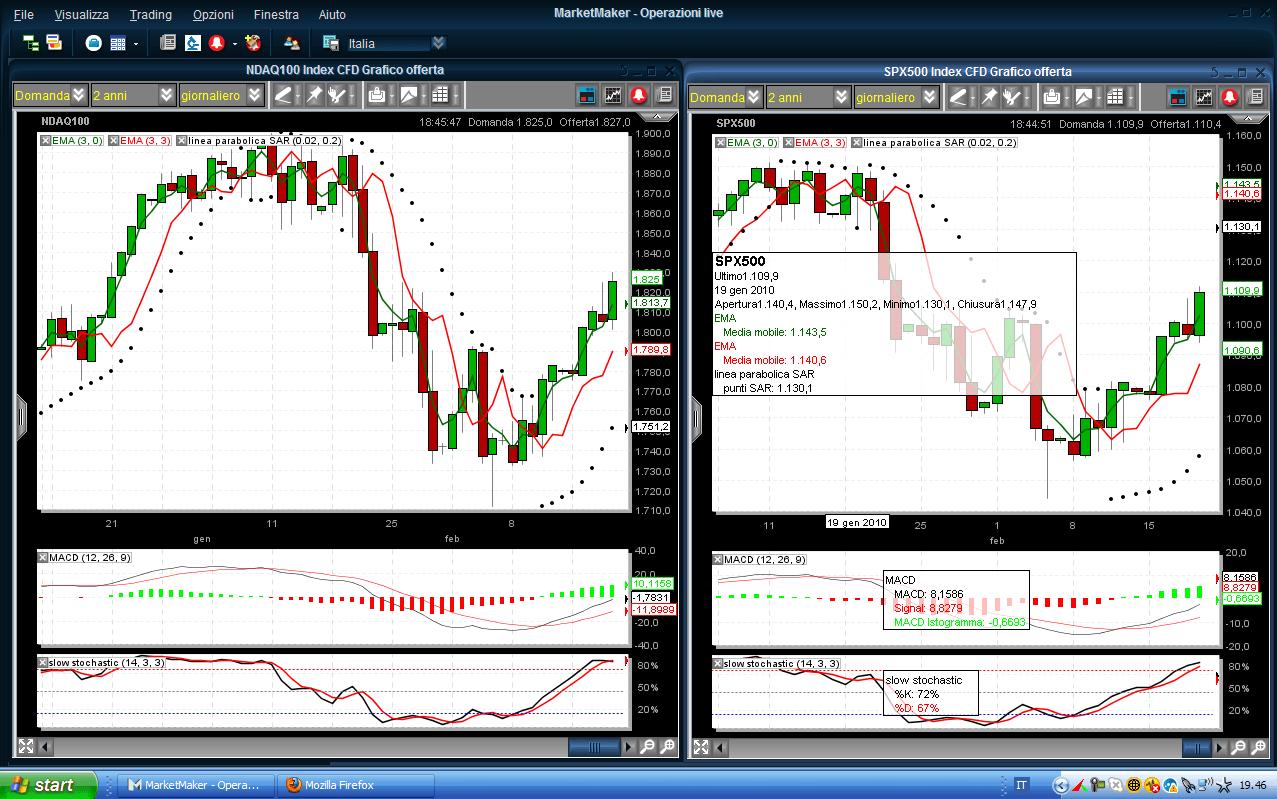Open the Italia language dropdown in main toolbar
The height and width of the screenshot is (799, 1277).
coord(438,43)
